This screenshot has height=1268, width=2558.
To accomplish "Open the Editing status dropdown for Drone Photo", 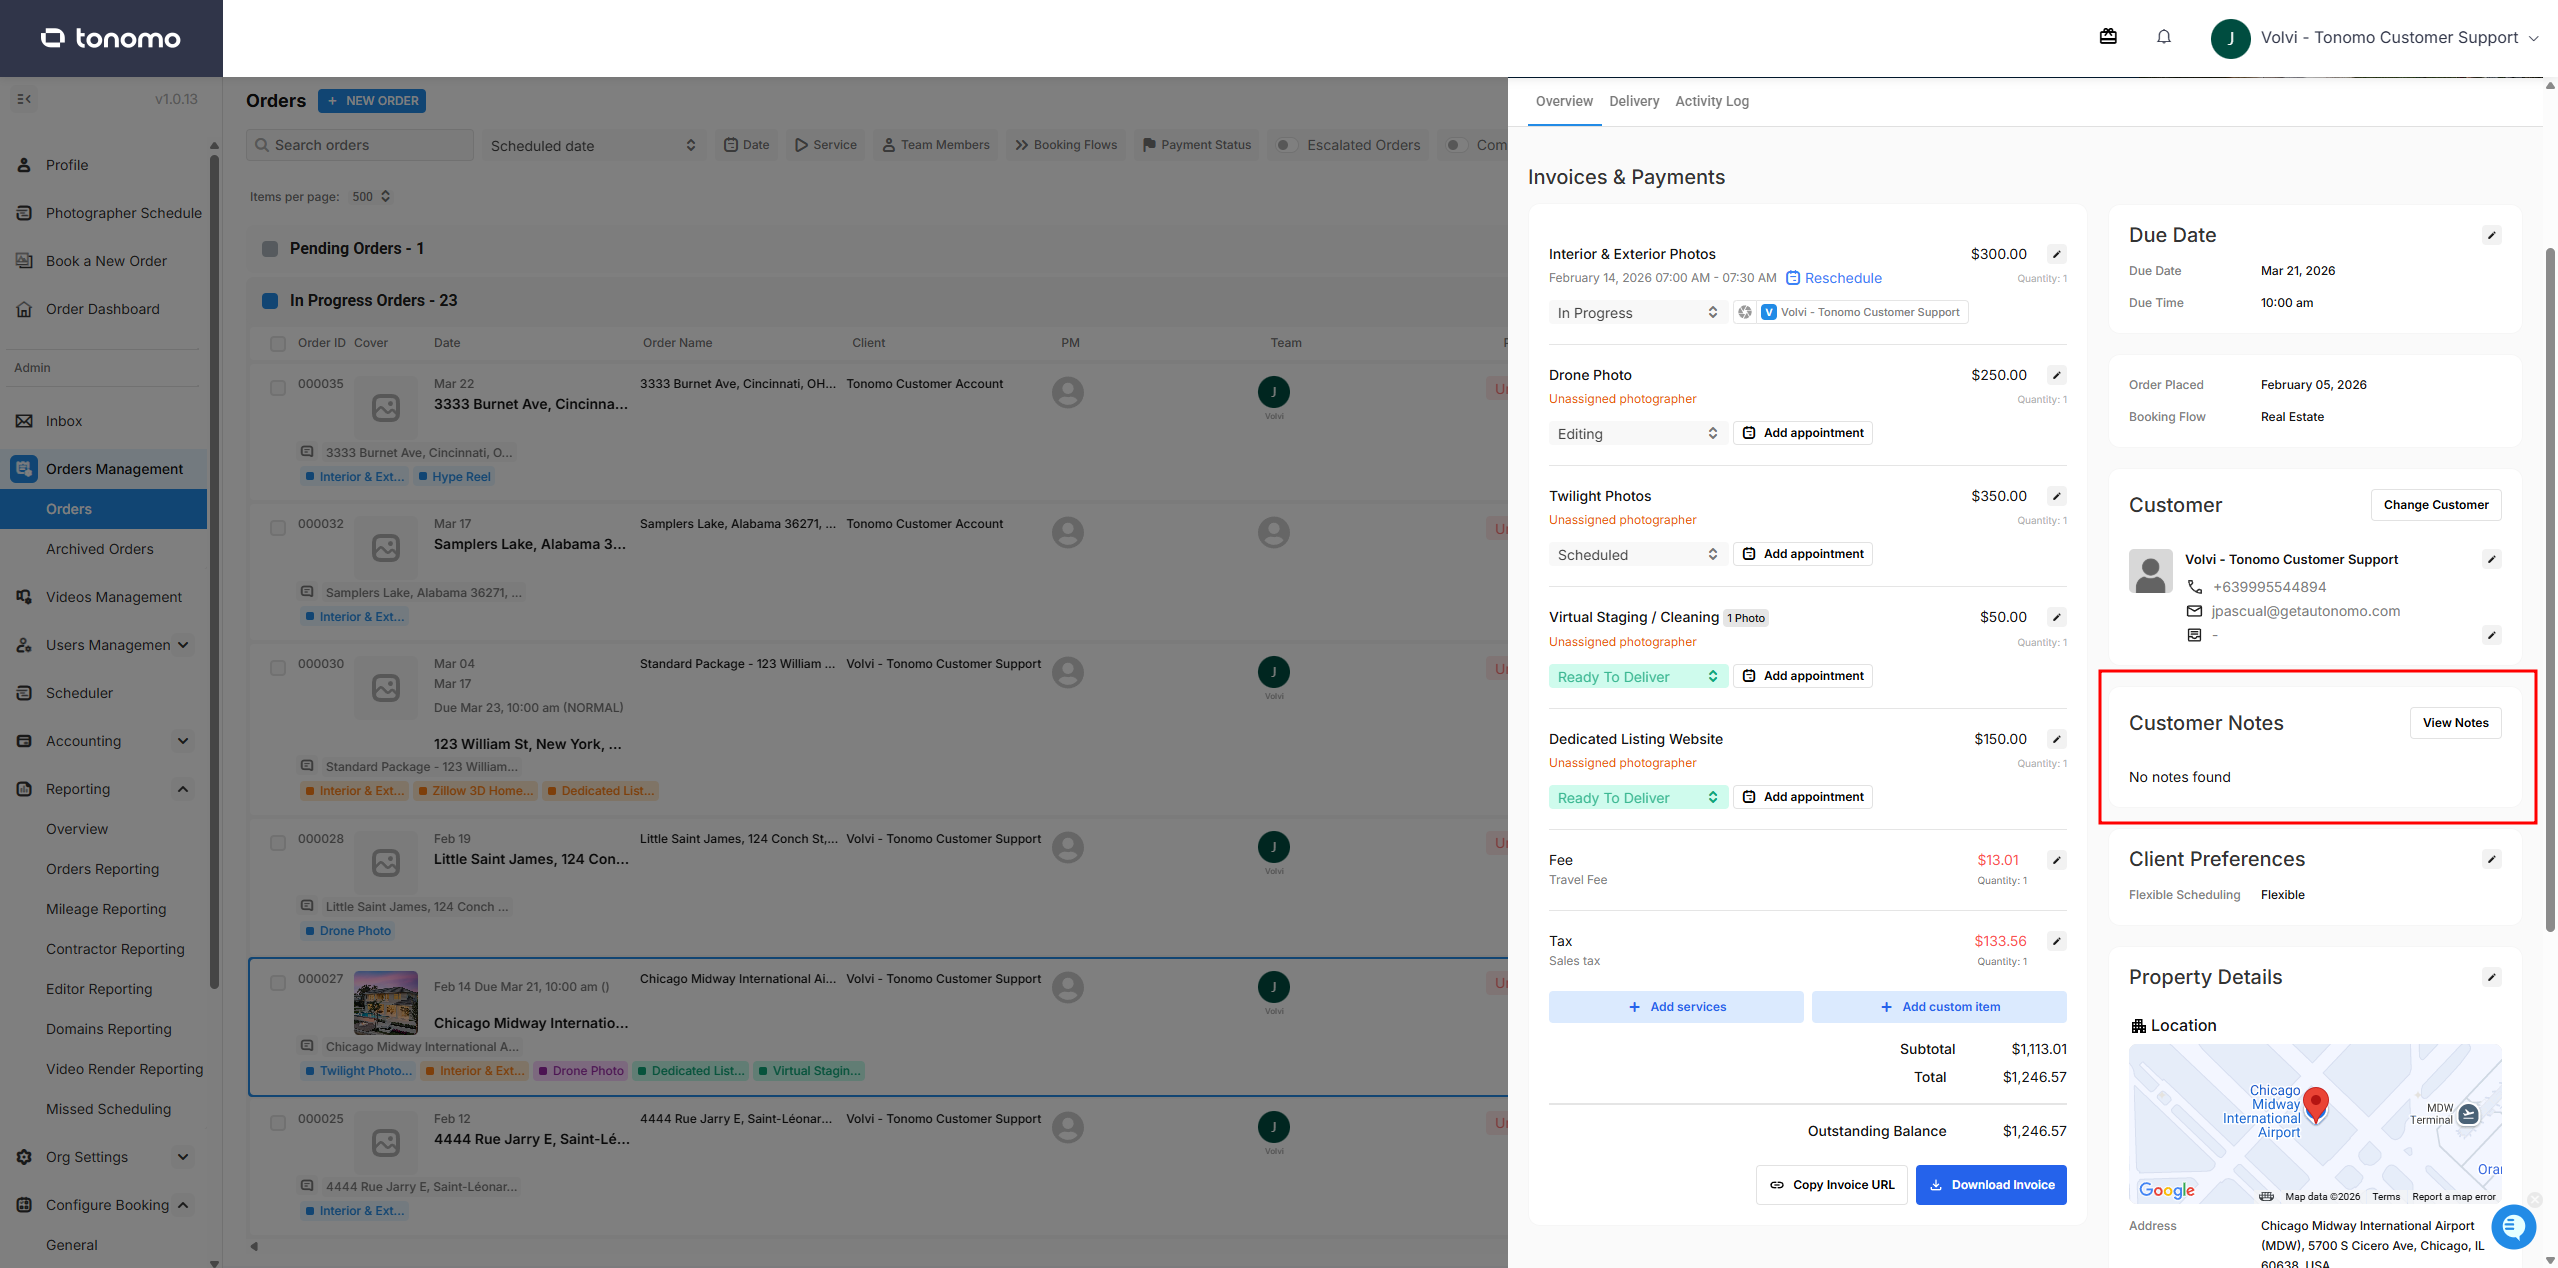I will click(x=1637, y=433).
